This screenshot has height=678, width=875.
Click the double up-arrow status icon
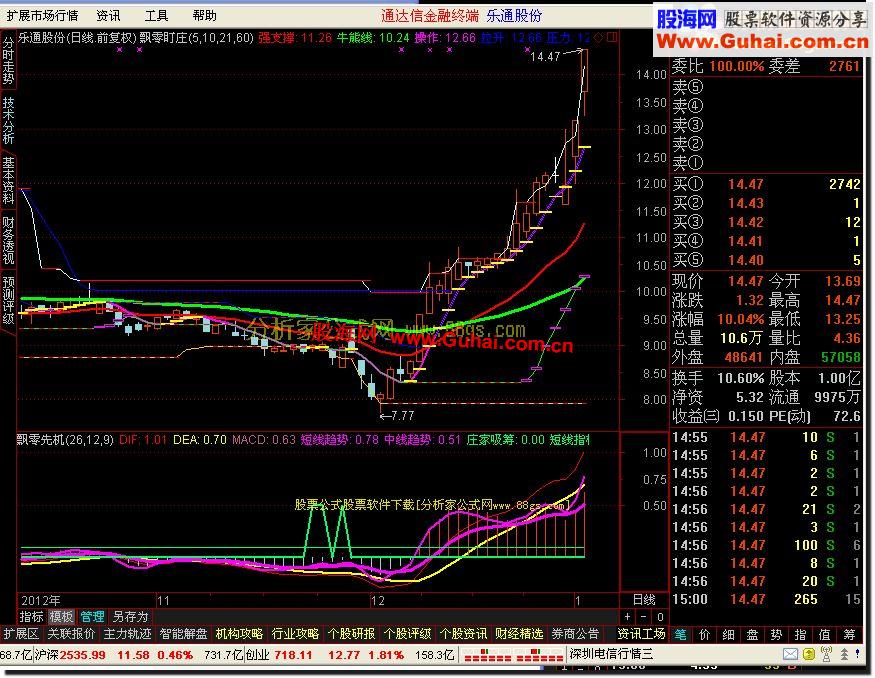point(845,654)
